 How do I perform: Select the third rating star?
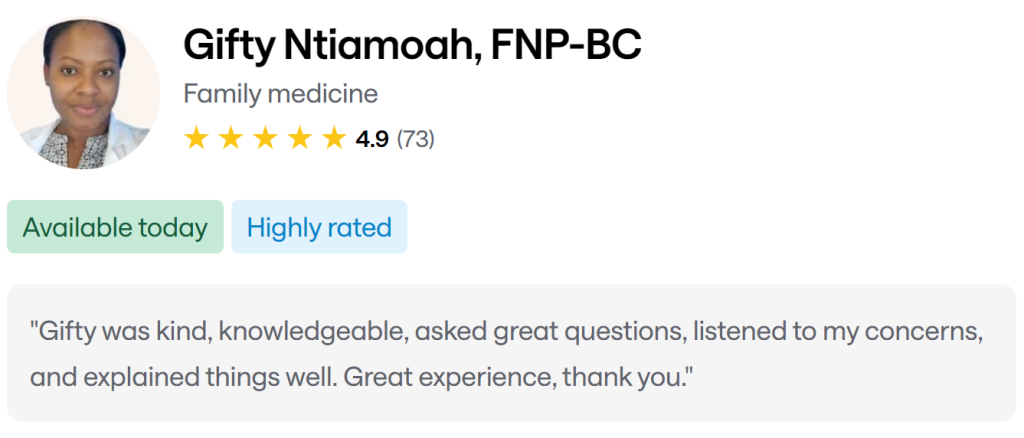[265, 138]
